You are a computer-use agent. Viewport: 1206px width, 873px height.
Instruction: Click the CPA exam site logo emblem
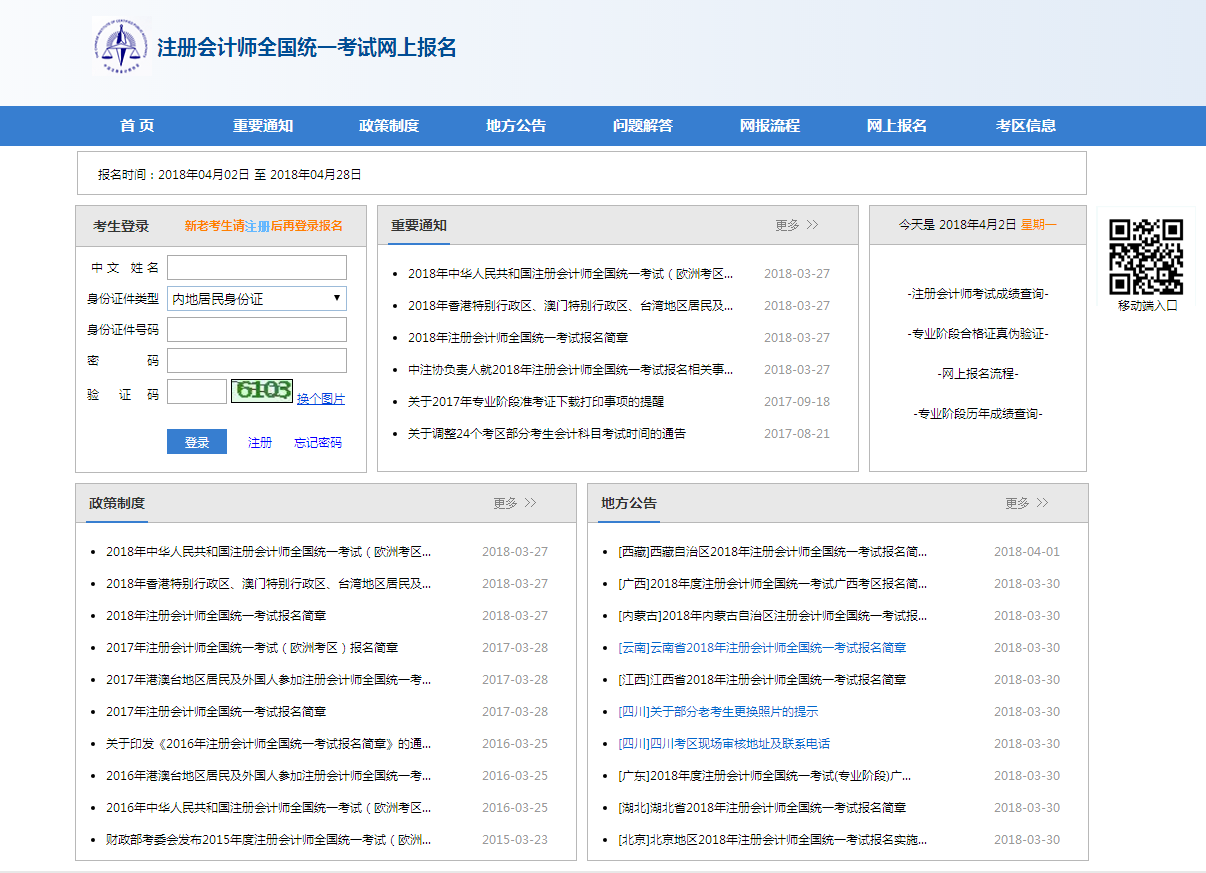point(122,47)
